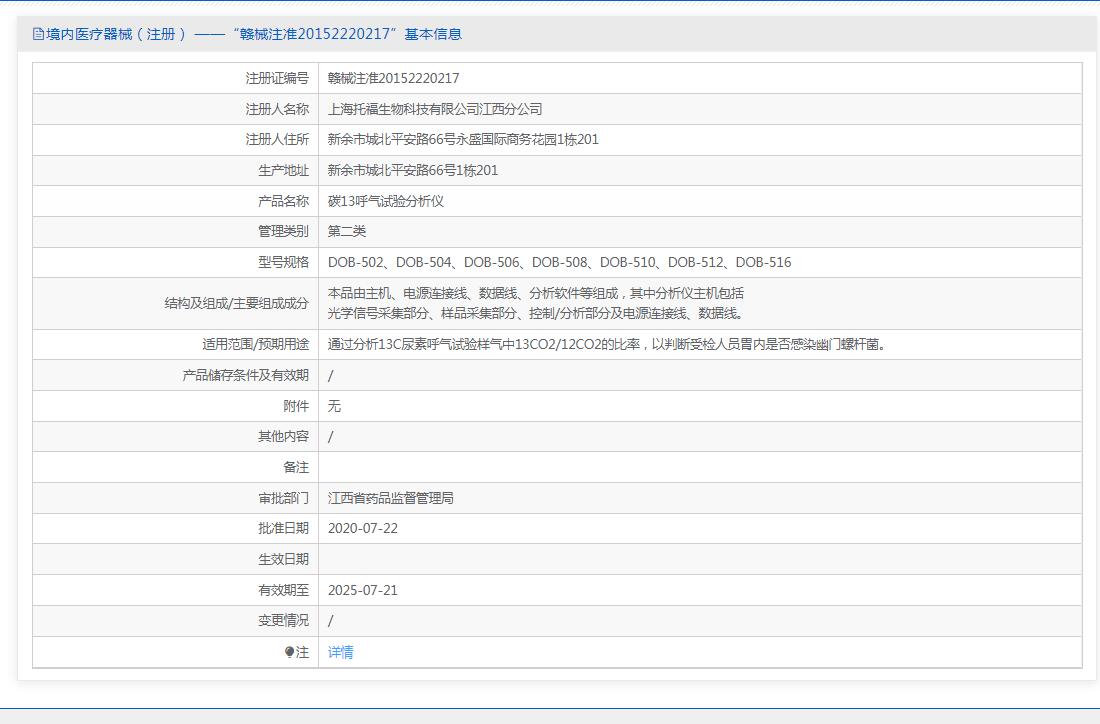
Task: Select structure text line 本品由主机、电源连接线
Action: tap(536, 293)
